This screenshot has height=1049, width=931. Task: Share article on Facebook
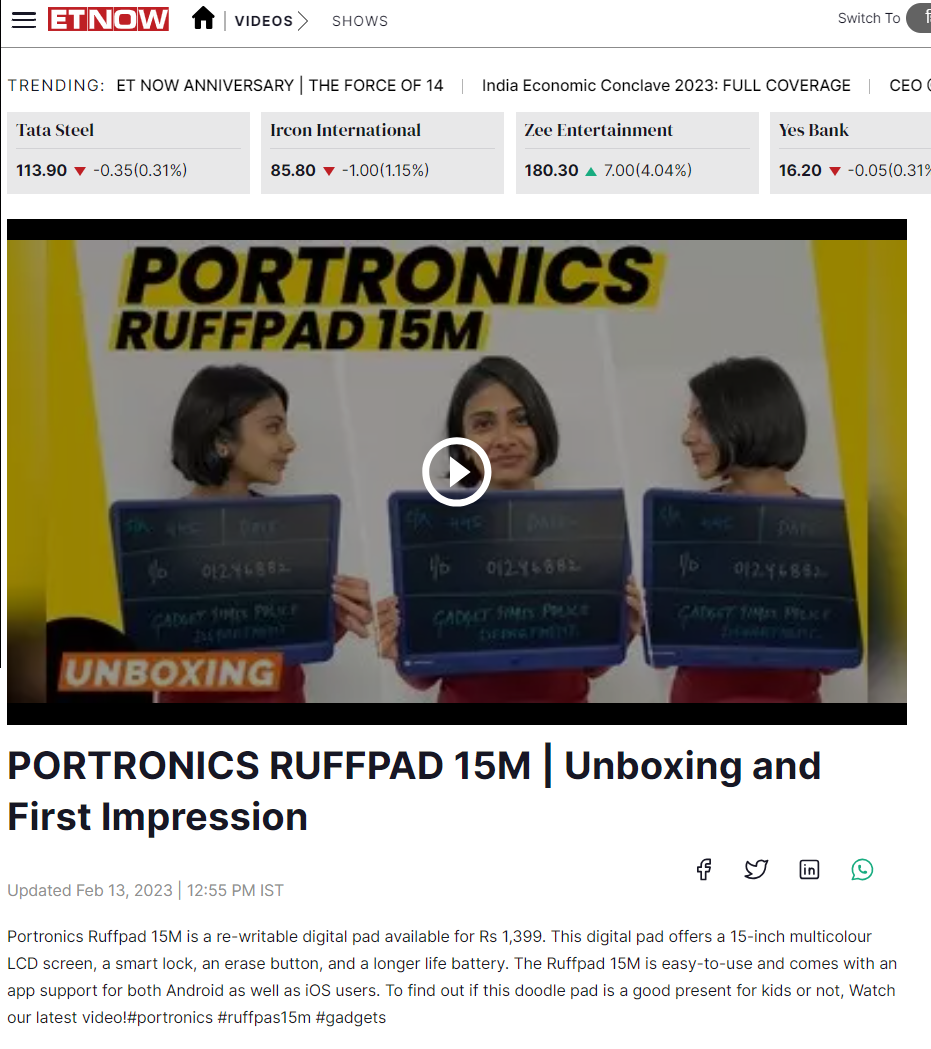(x=704, y=869)
